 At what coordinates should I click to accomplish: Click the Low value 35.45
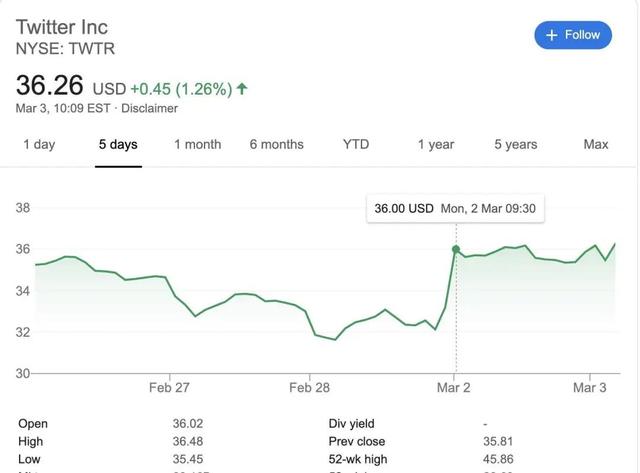click(x=188, y=459)
